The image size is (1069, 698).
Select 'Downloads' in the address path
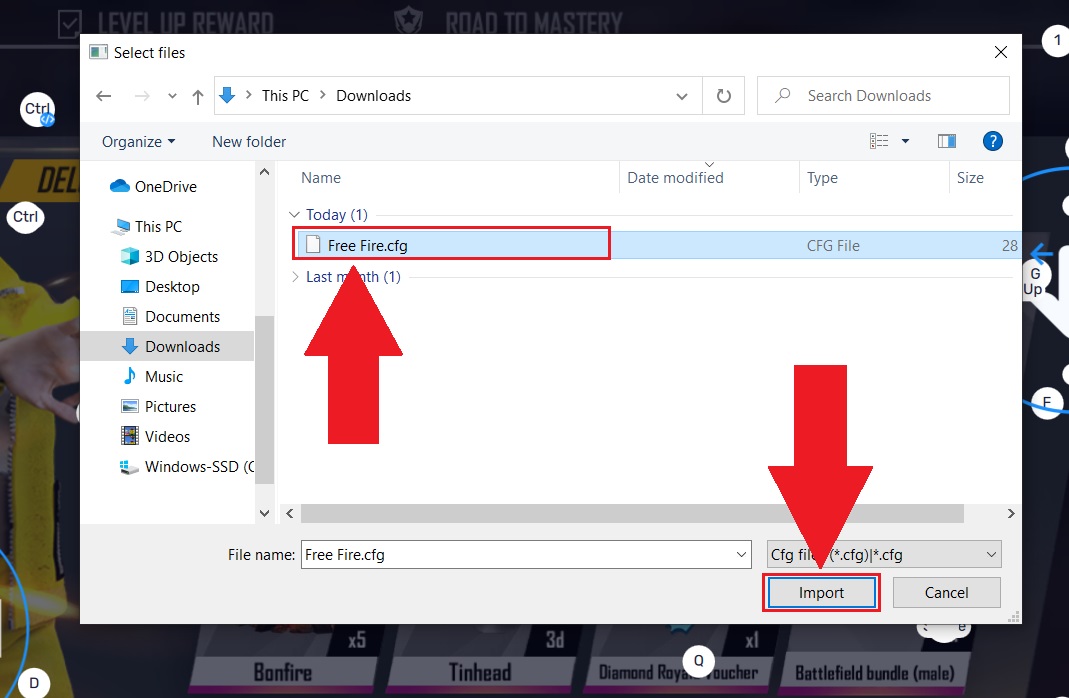coord(374,95)
